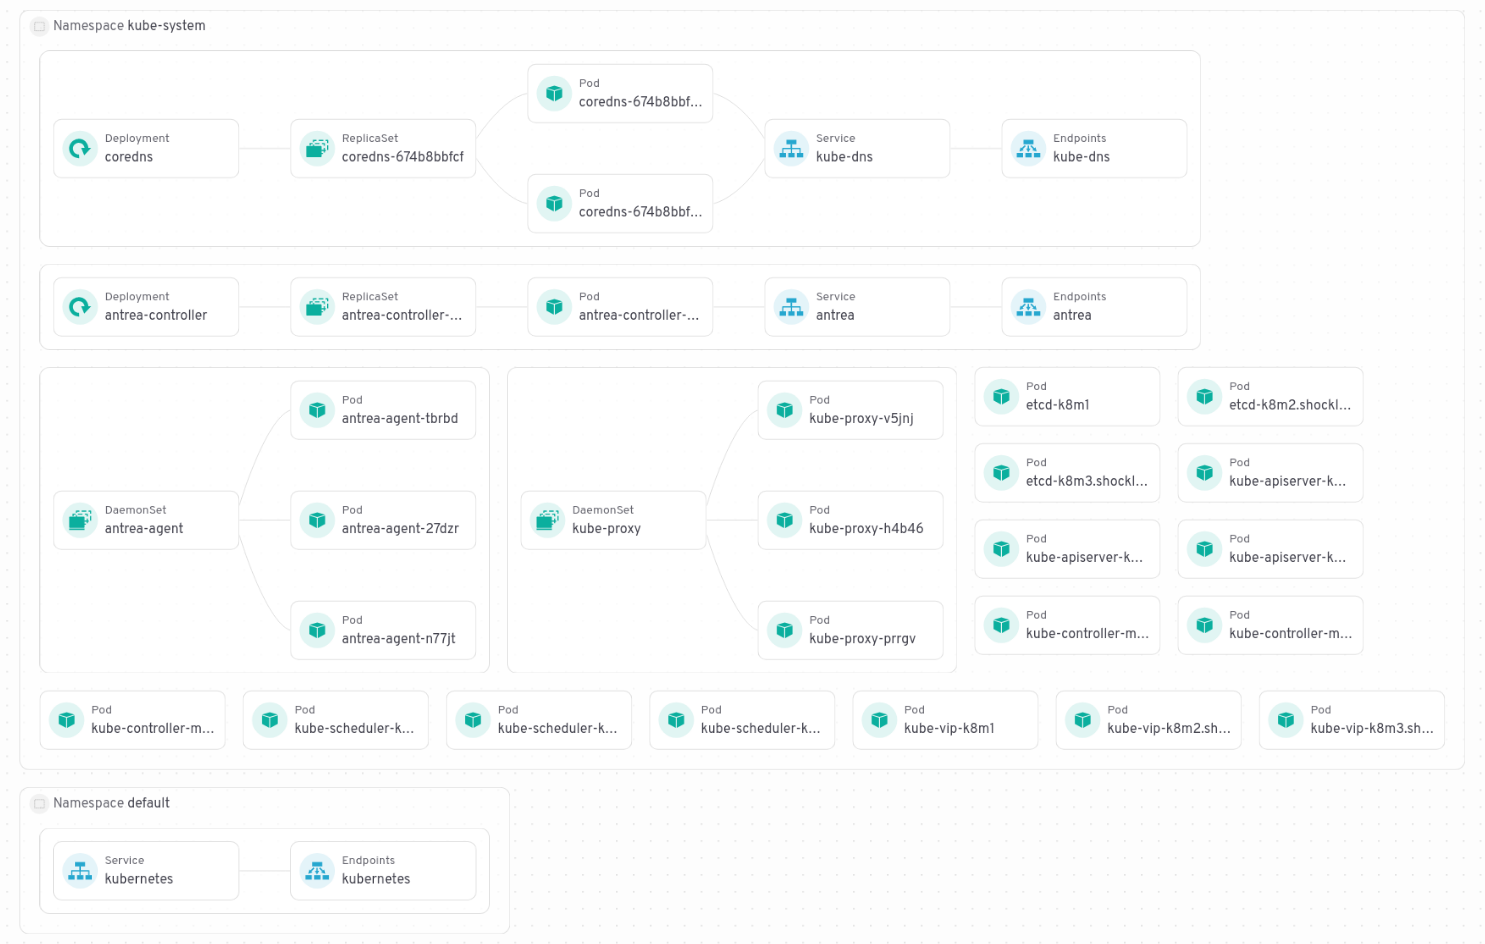Click the kube-vip-k8m1 Pod icon
The image size is (1485, 944).
879,720
